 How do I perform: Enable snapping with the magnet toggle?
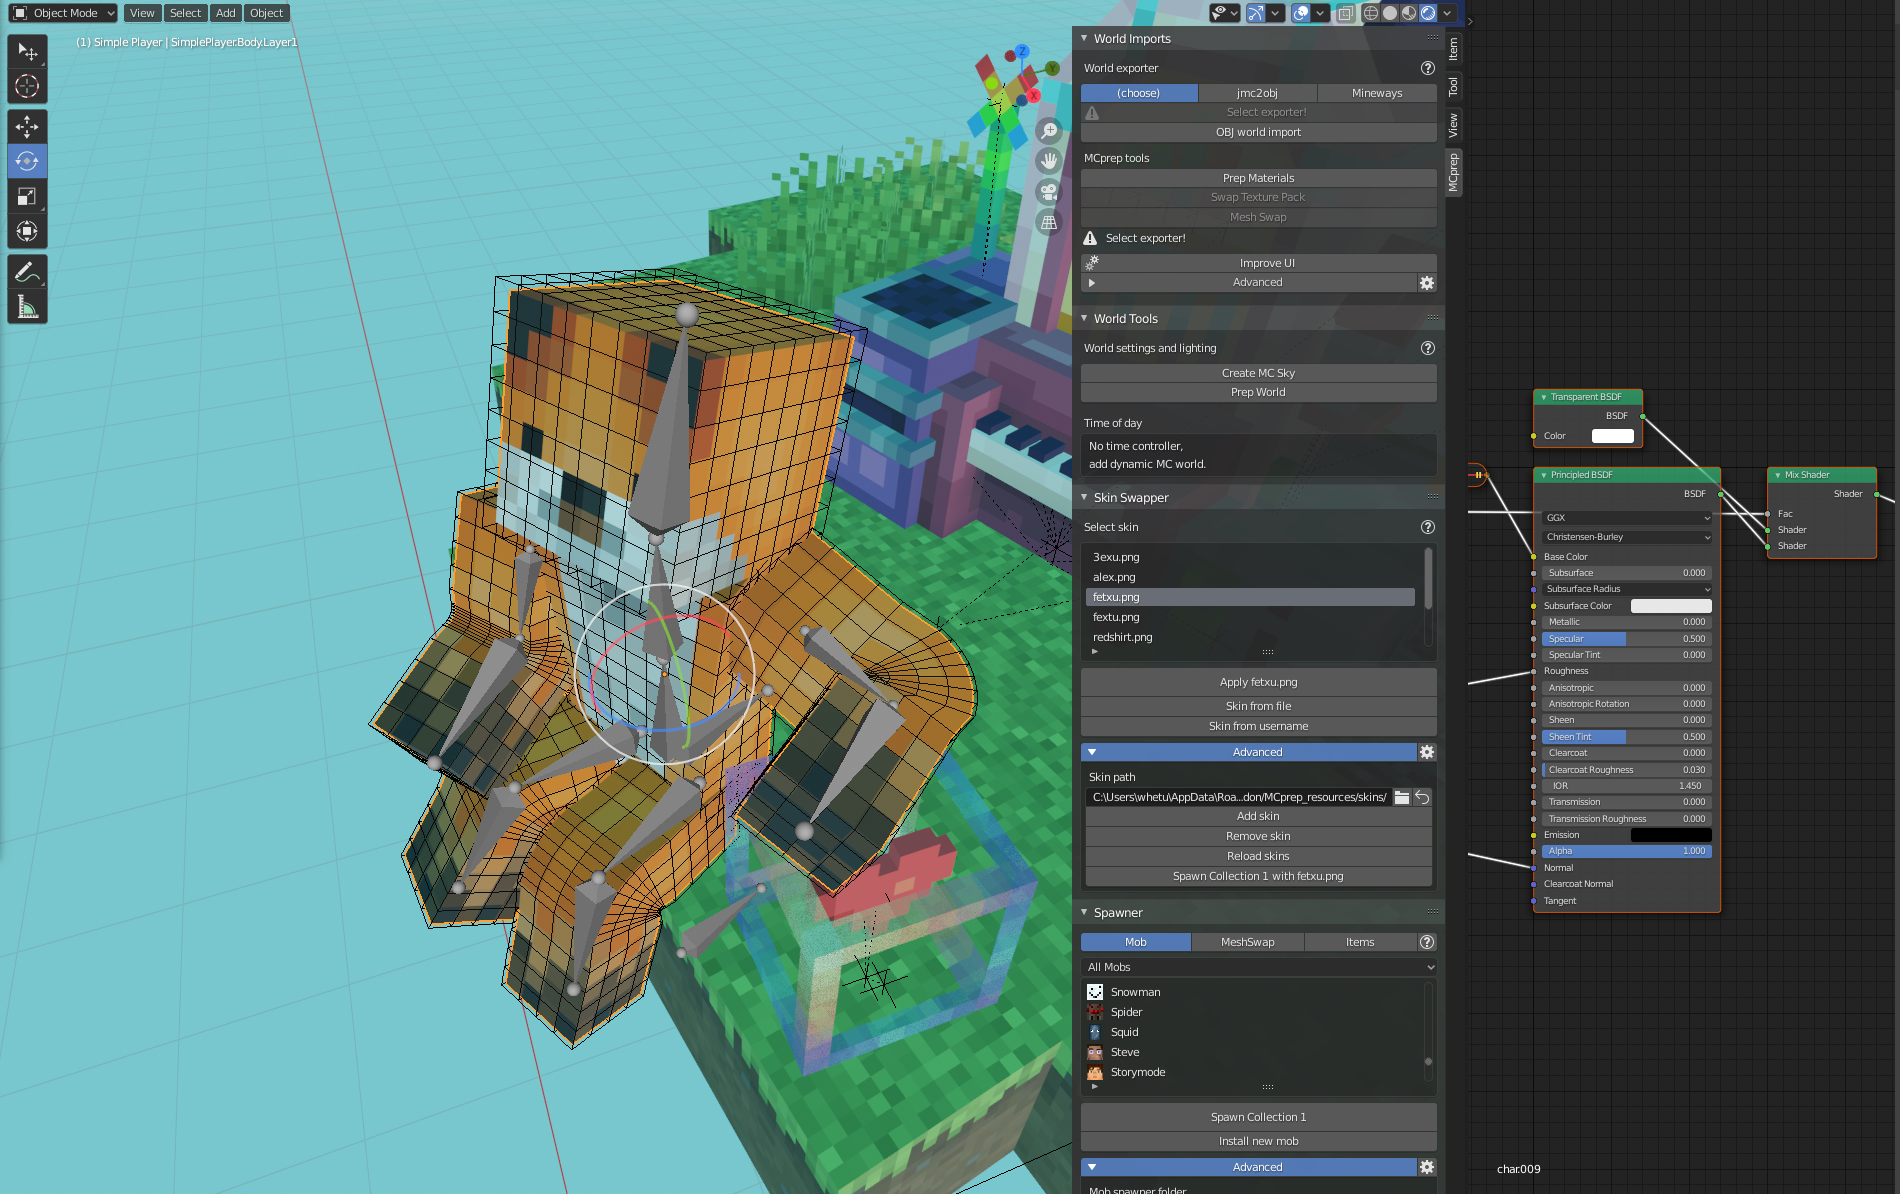click(x=1258, y=13)
